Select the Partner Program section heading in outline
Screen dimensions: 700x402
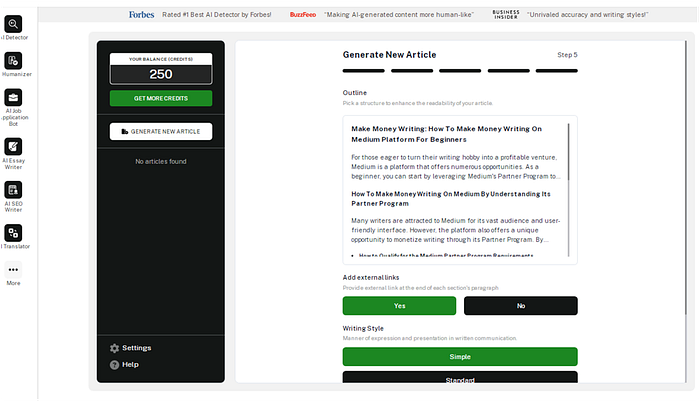coord(450,198)
